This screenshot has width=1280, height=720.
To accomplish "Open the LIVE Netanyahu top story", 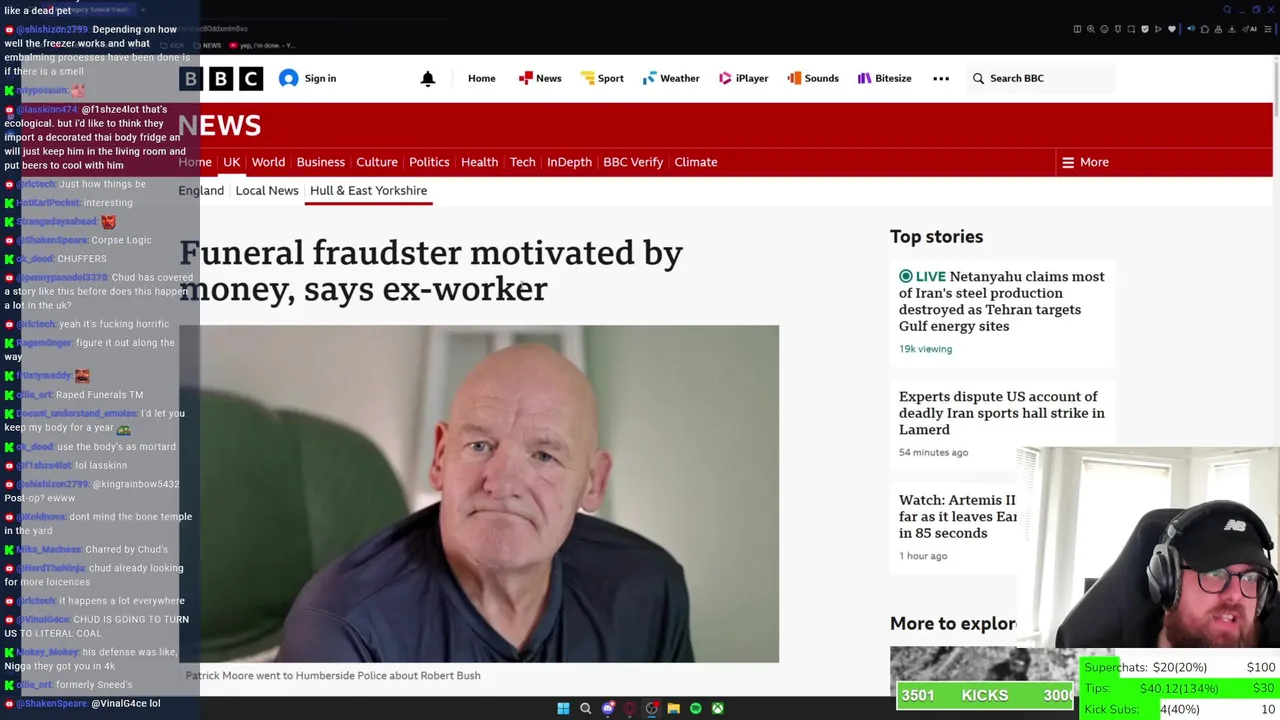I will point(1002,301).
